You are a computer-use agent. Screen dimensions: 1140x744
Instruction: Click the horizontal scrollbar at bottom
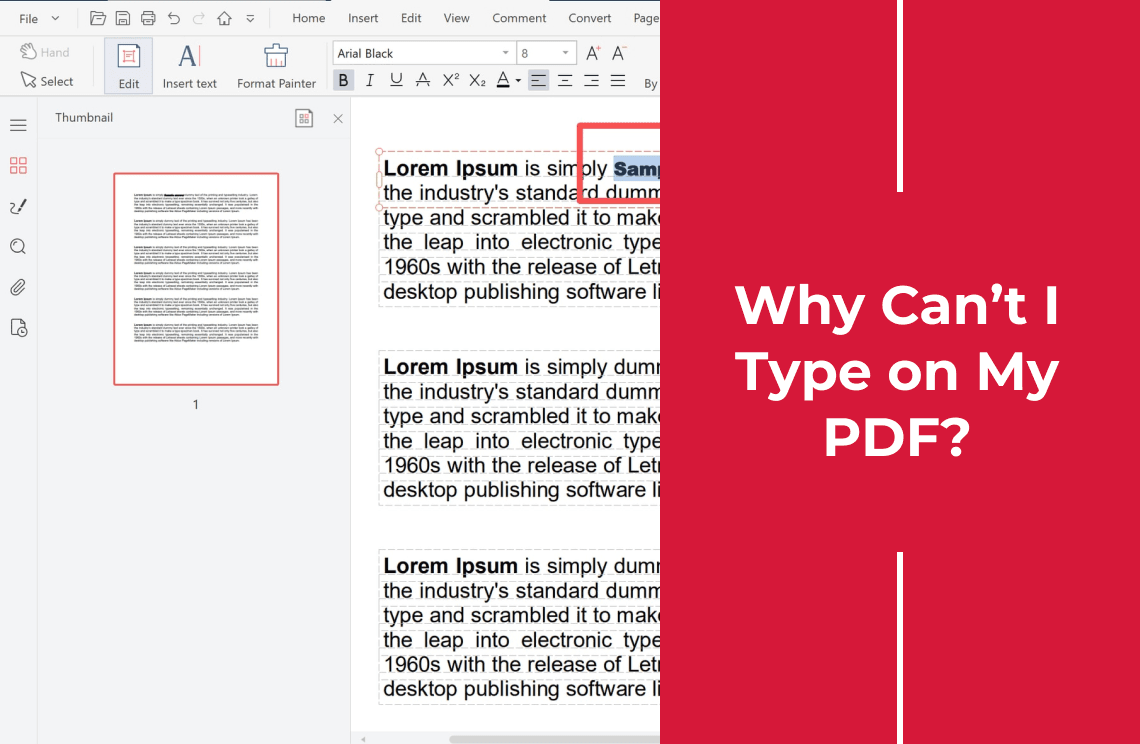pos(554,739)
